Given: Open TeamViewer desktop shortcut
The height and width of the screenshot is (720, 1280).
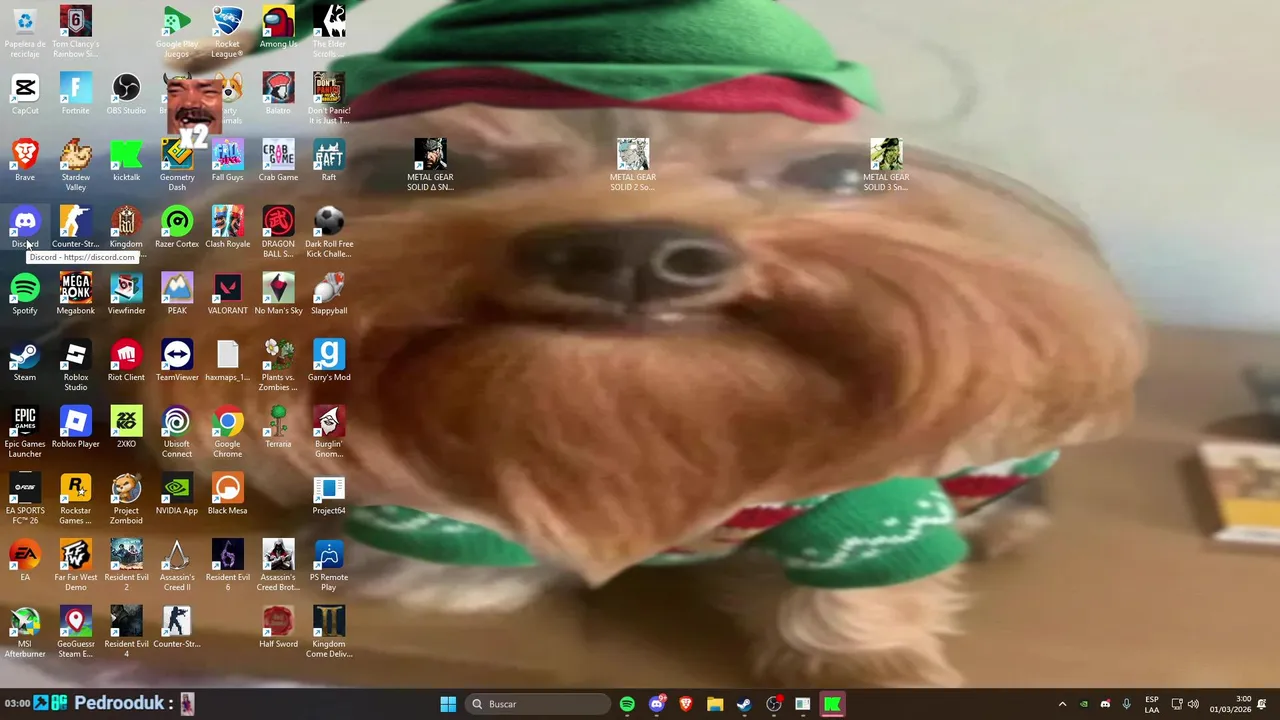Looking at the screenshot, I should tap(177, 361).
